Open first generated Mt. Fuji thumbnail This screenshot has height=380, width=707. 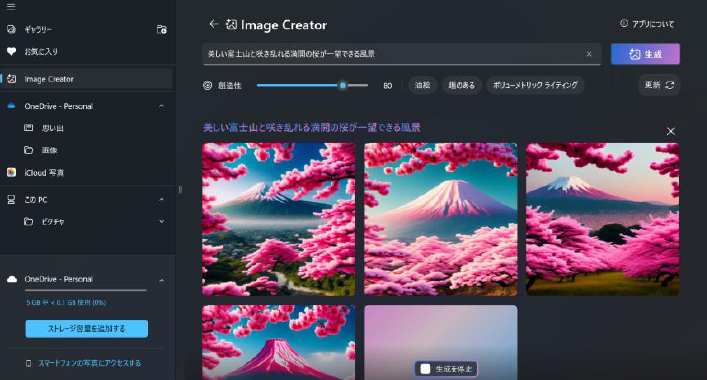pos(279,220)
